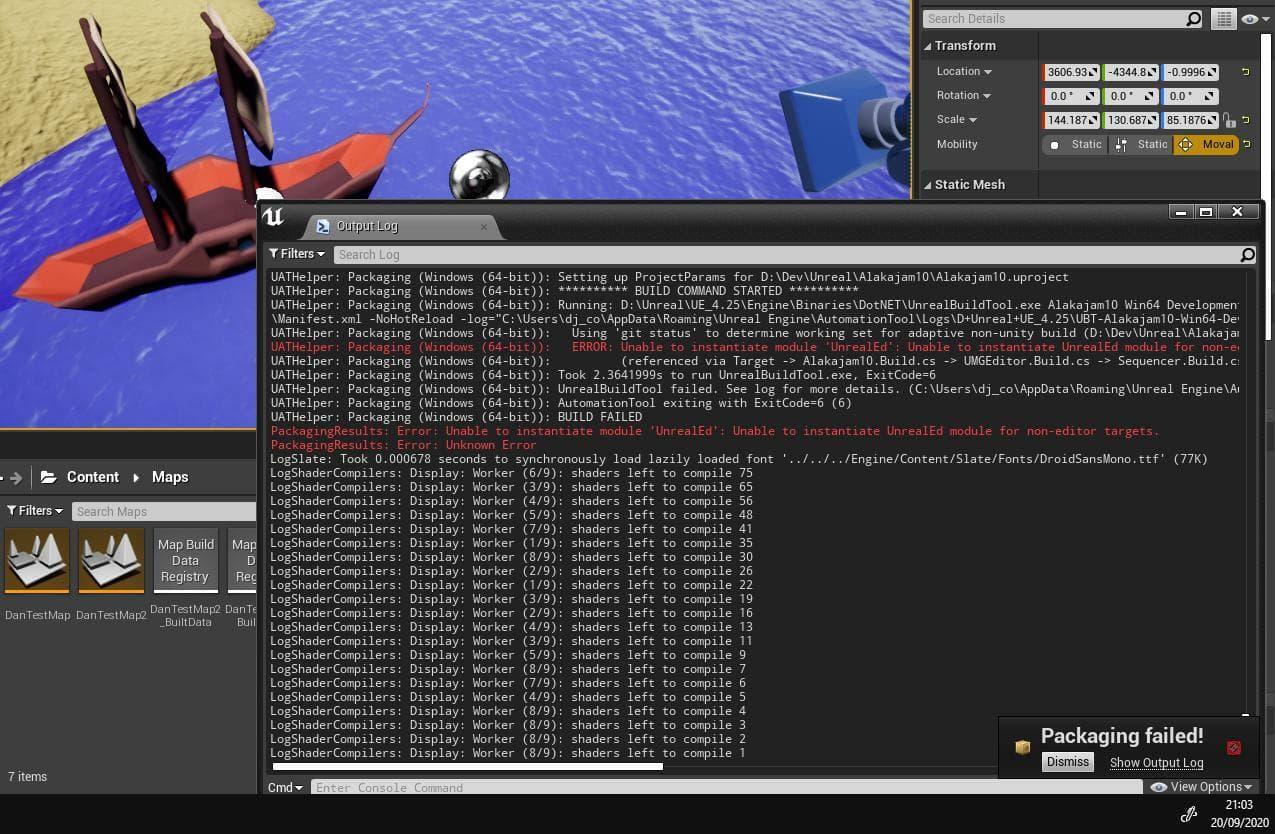Dismiss the Packaging failed notification
Image resolution: width=1275 pixels, height=834 pixels.
1067,762
